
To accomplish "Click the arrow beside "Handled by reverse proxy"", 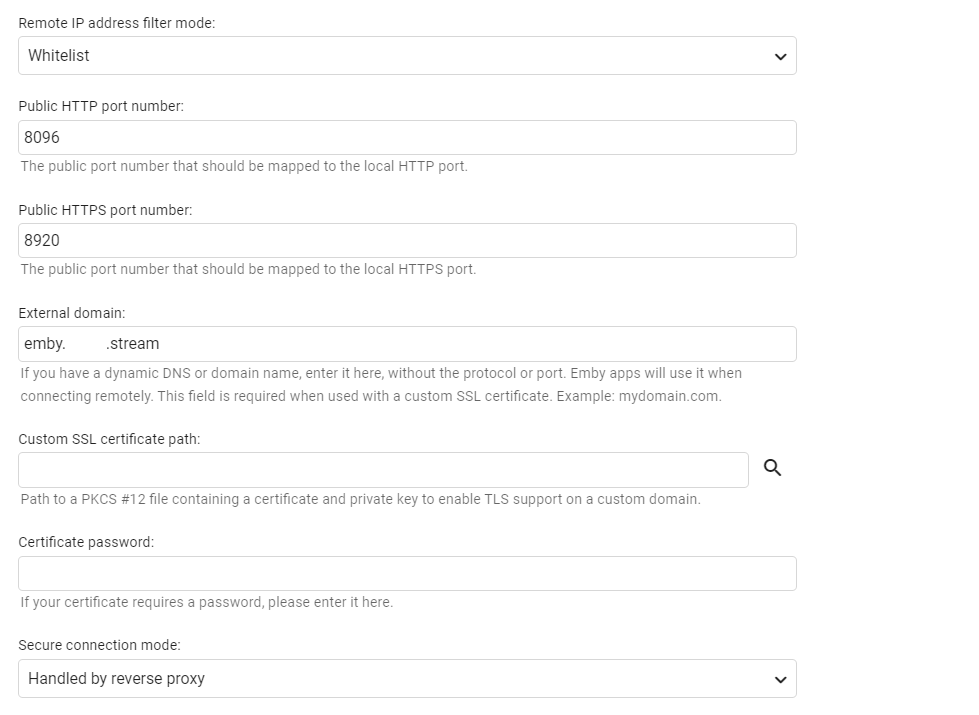I will point(780,680).
